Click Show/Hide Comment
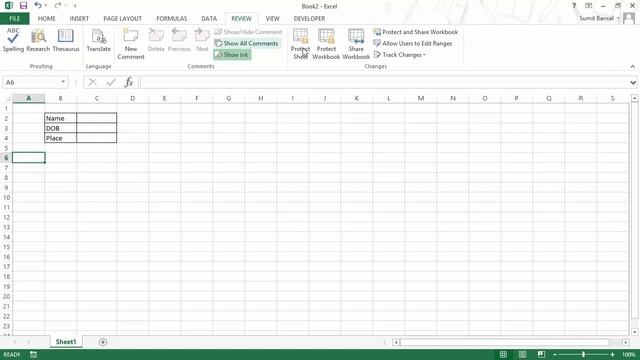Viewport: 640px width, 360px height. pos(248,32)
